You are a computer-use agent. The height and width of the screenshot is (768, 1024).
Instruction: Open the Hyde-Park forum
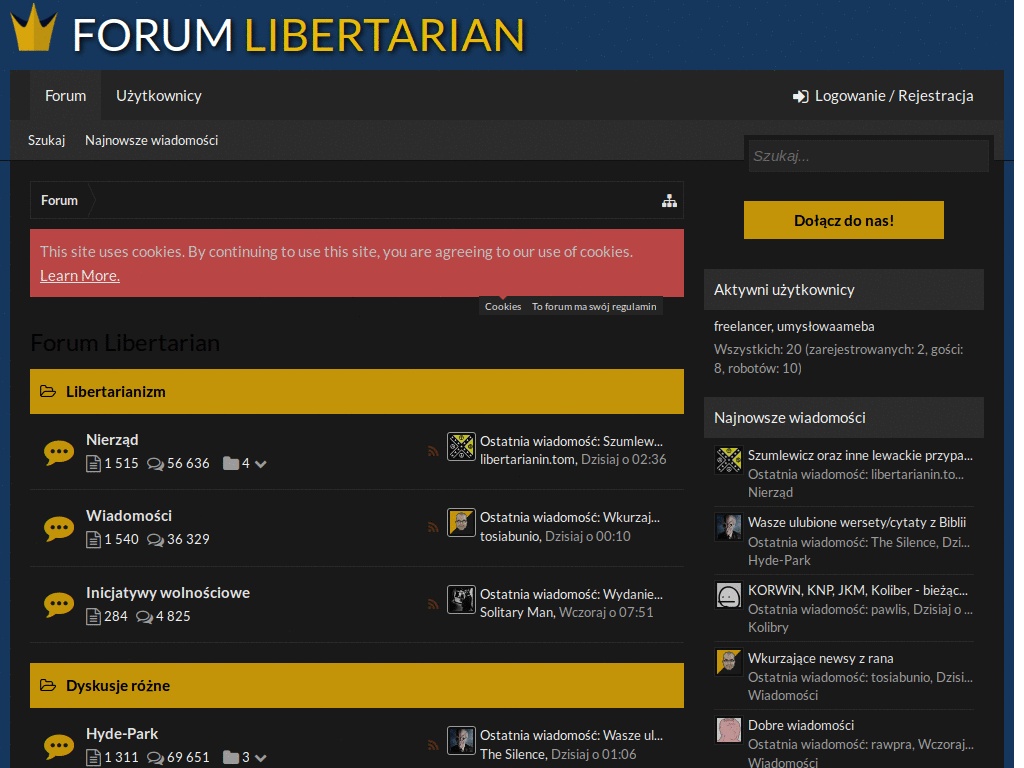(x=122, y=734)
